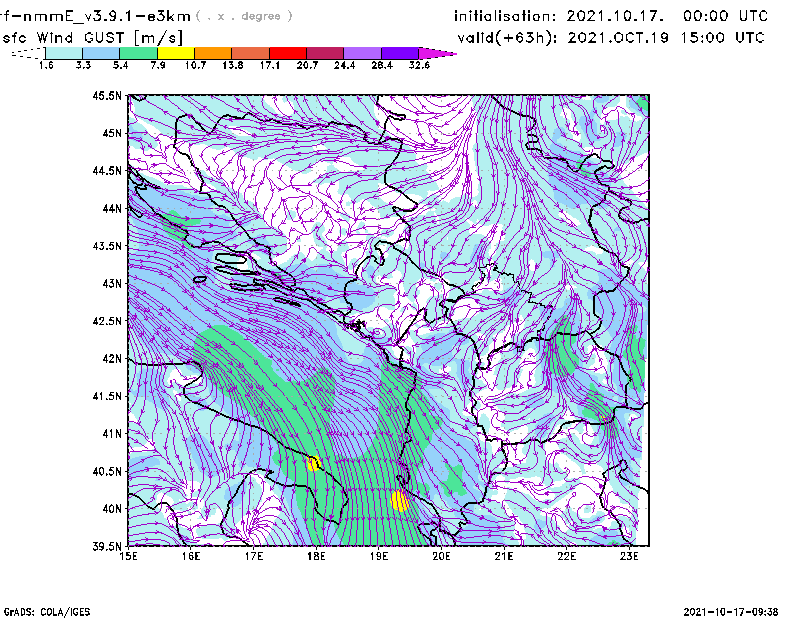This screenshot has height=618, width=800.
Task: Click the crimson 20.7–24.4 legend swatch
Action: coord(325,53)
